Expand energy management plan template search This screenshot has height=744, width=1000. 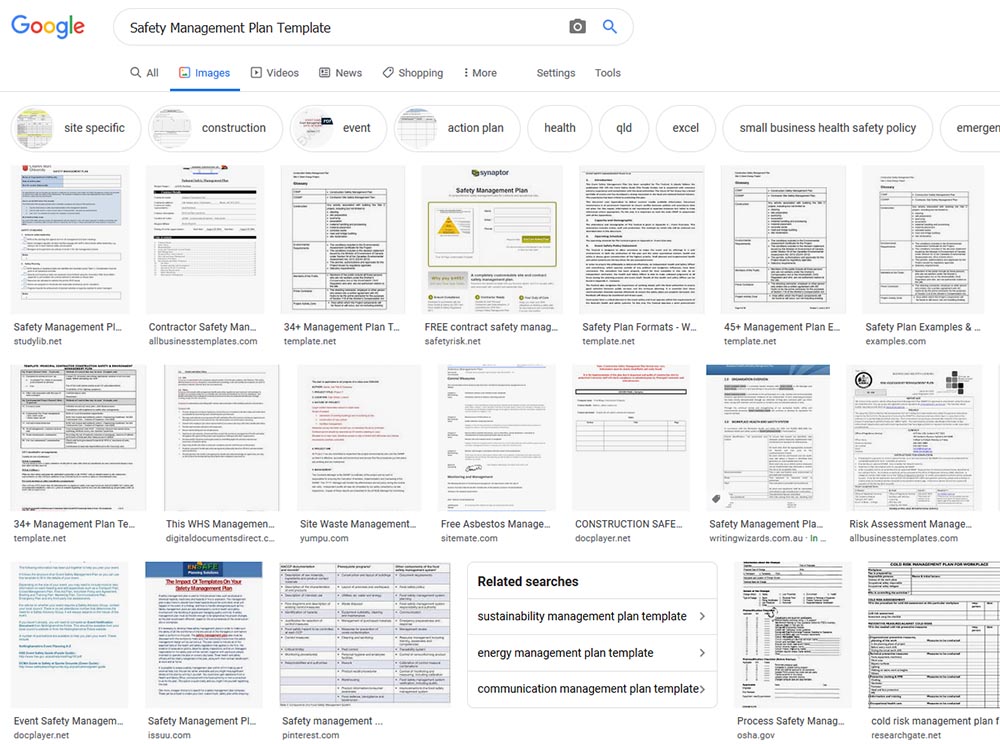click(x=591, y=653)
